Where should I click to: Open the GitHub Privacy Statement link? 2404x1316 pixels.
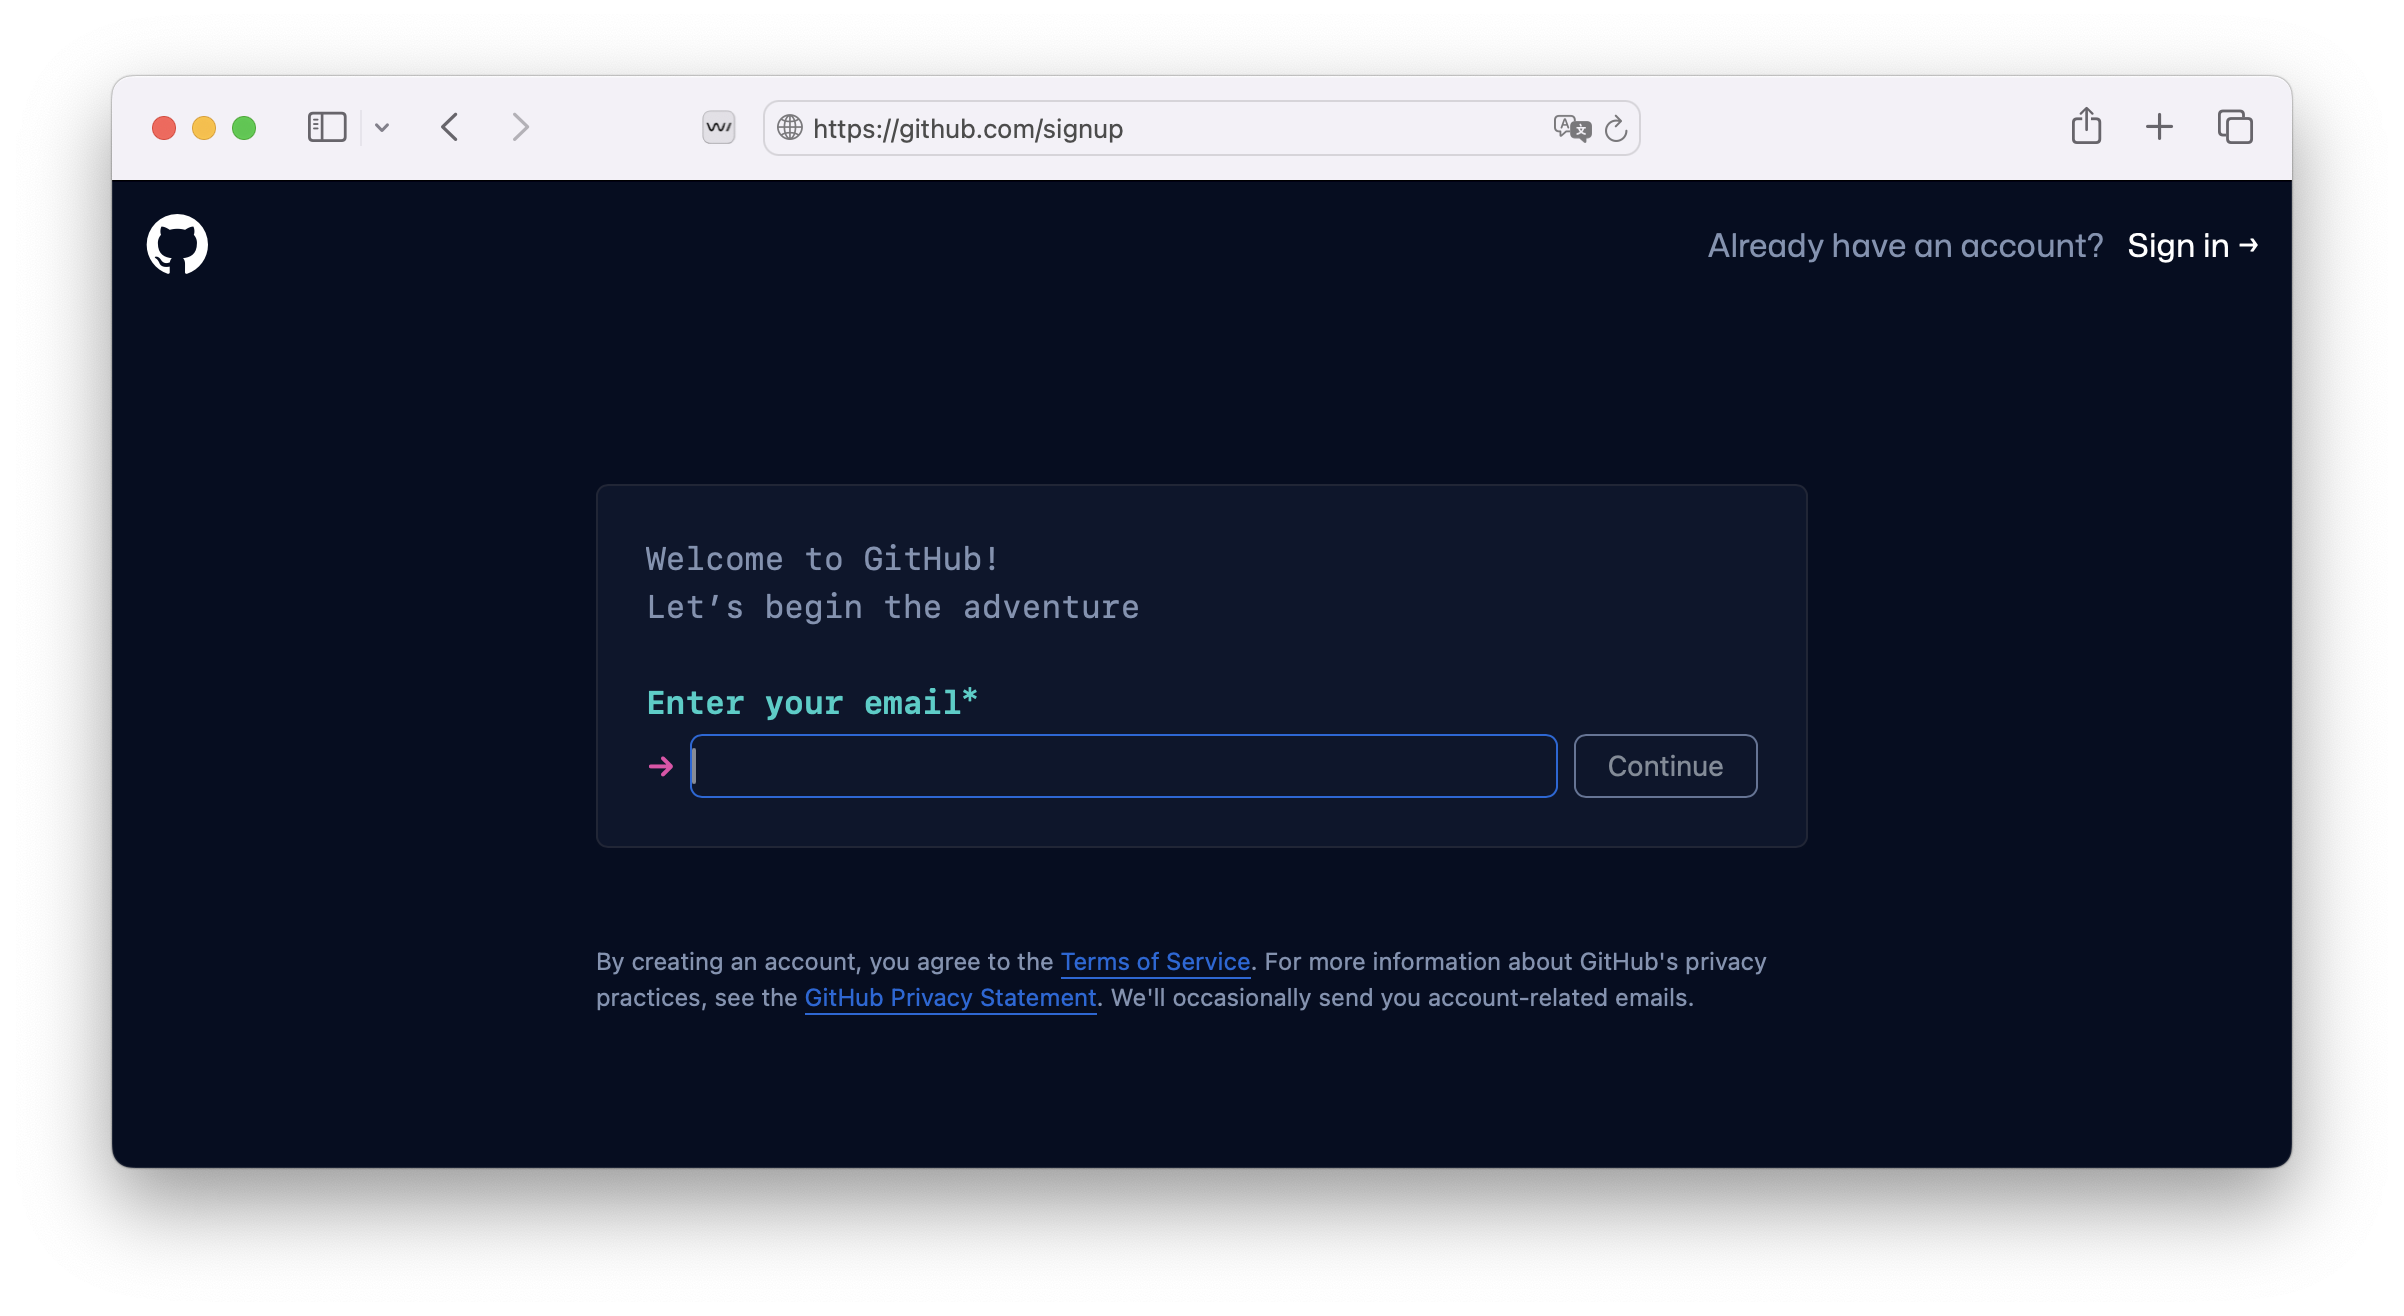[950, 998]
